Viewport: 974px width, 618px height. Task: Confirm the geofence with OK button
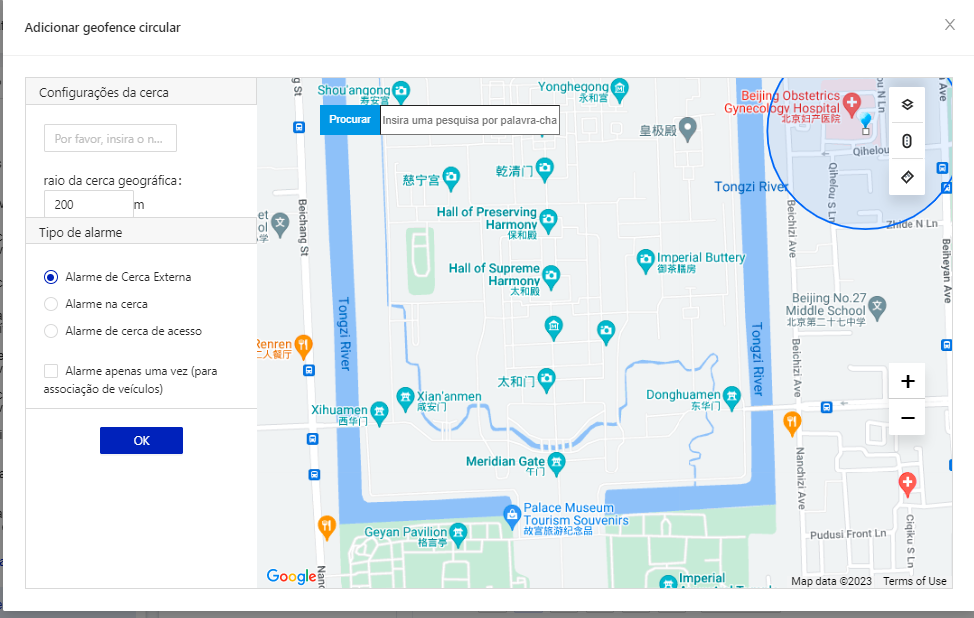[x=141, y=441]
